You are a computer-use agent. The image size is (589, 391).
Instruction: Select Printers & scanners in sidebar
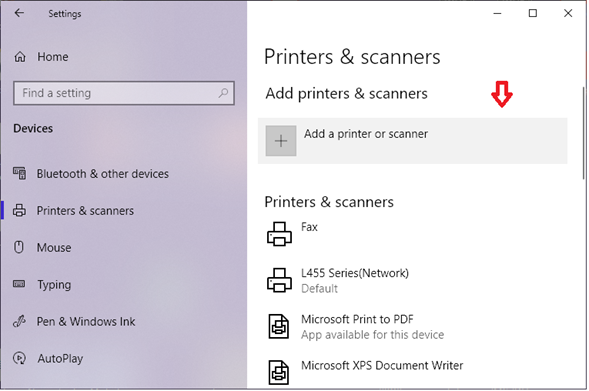coord(85,211)
